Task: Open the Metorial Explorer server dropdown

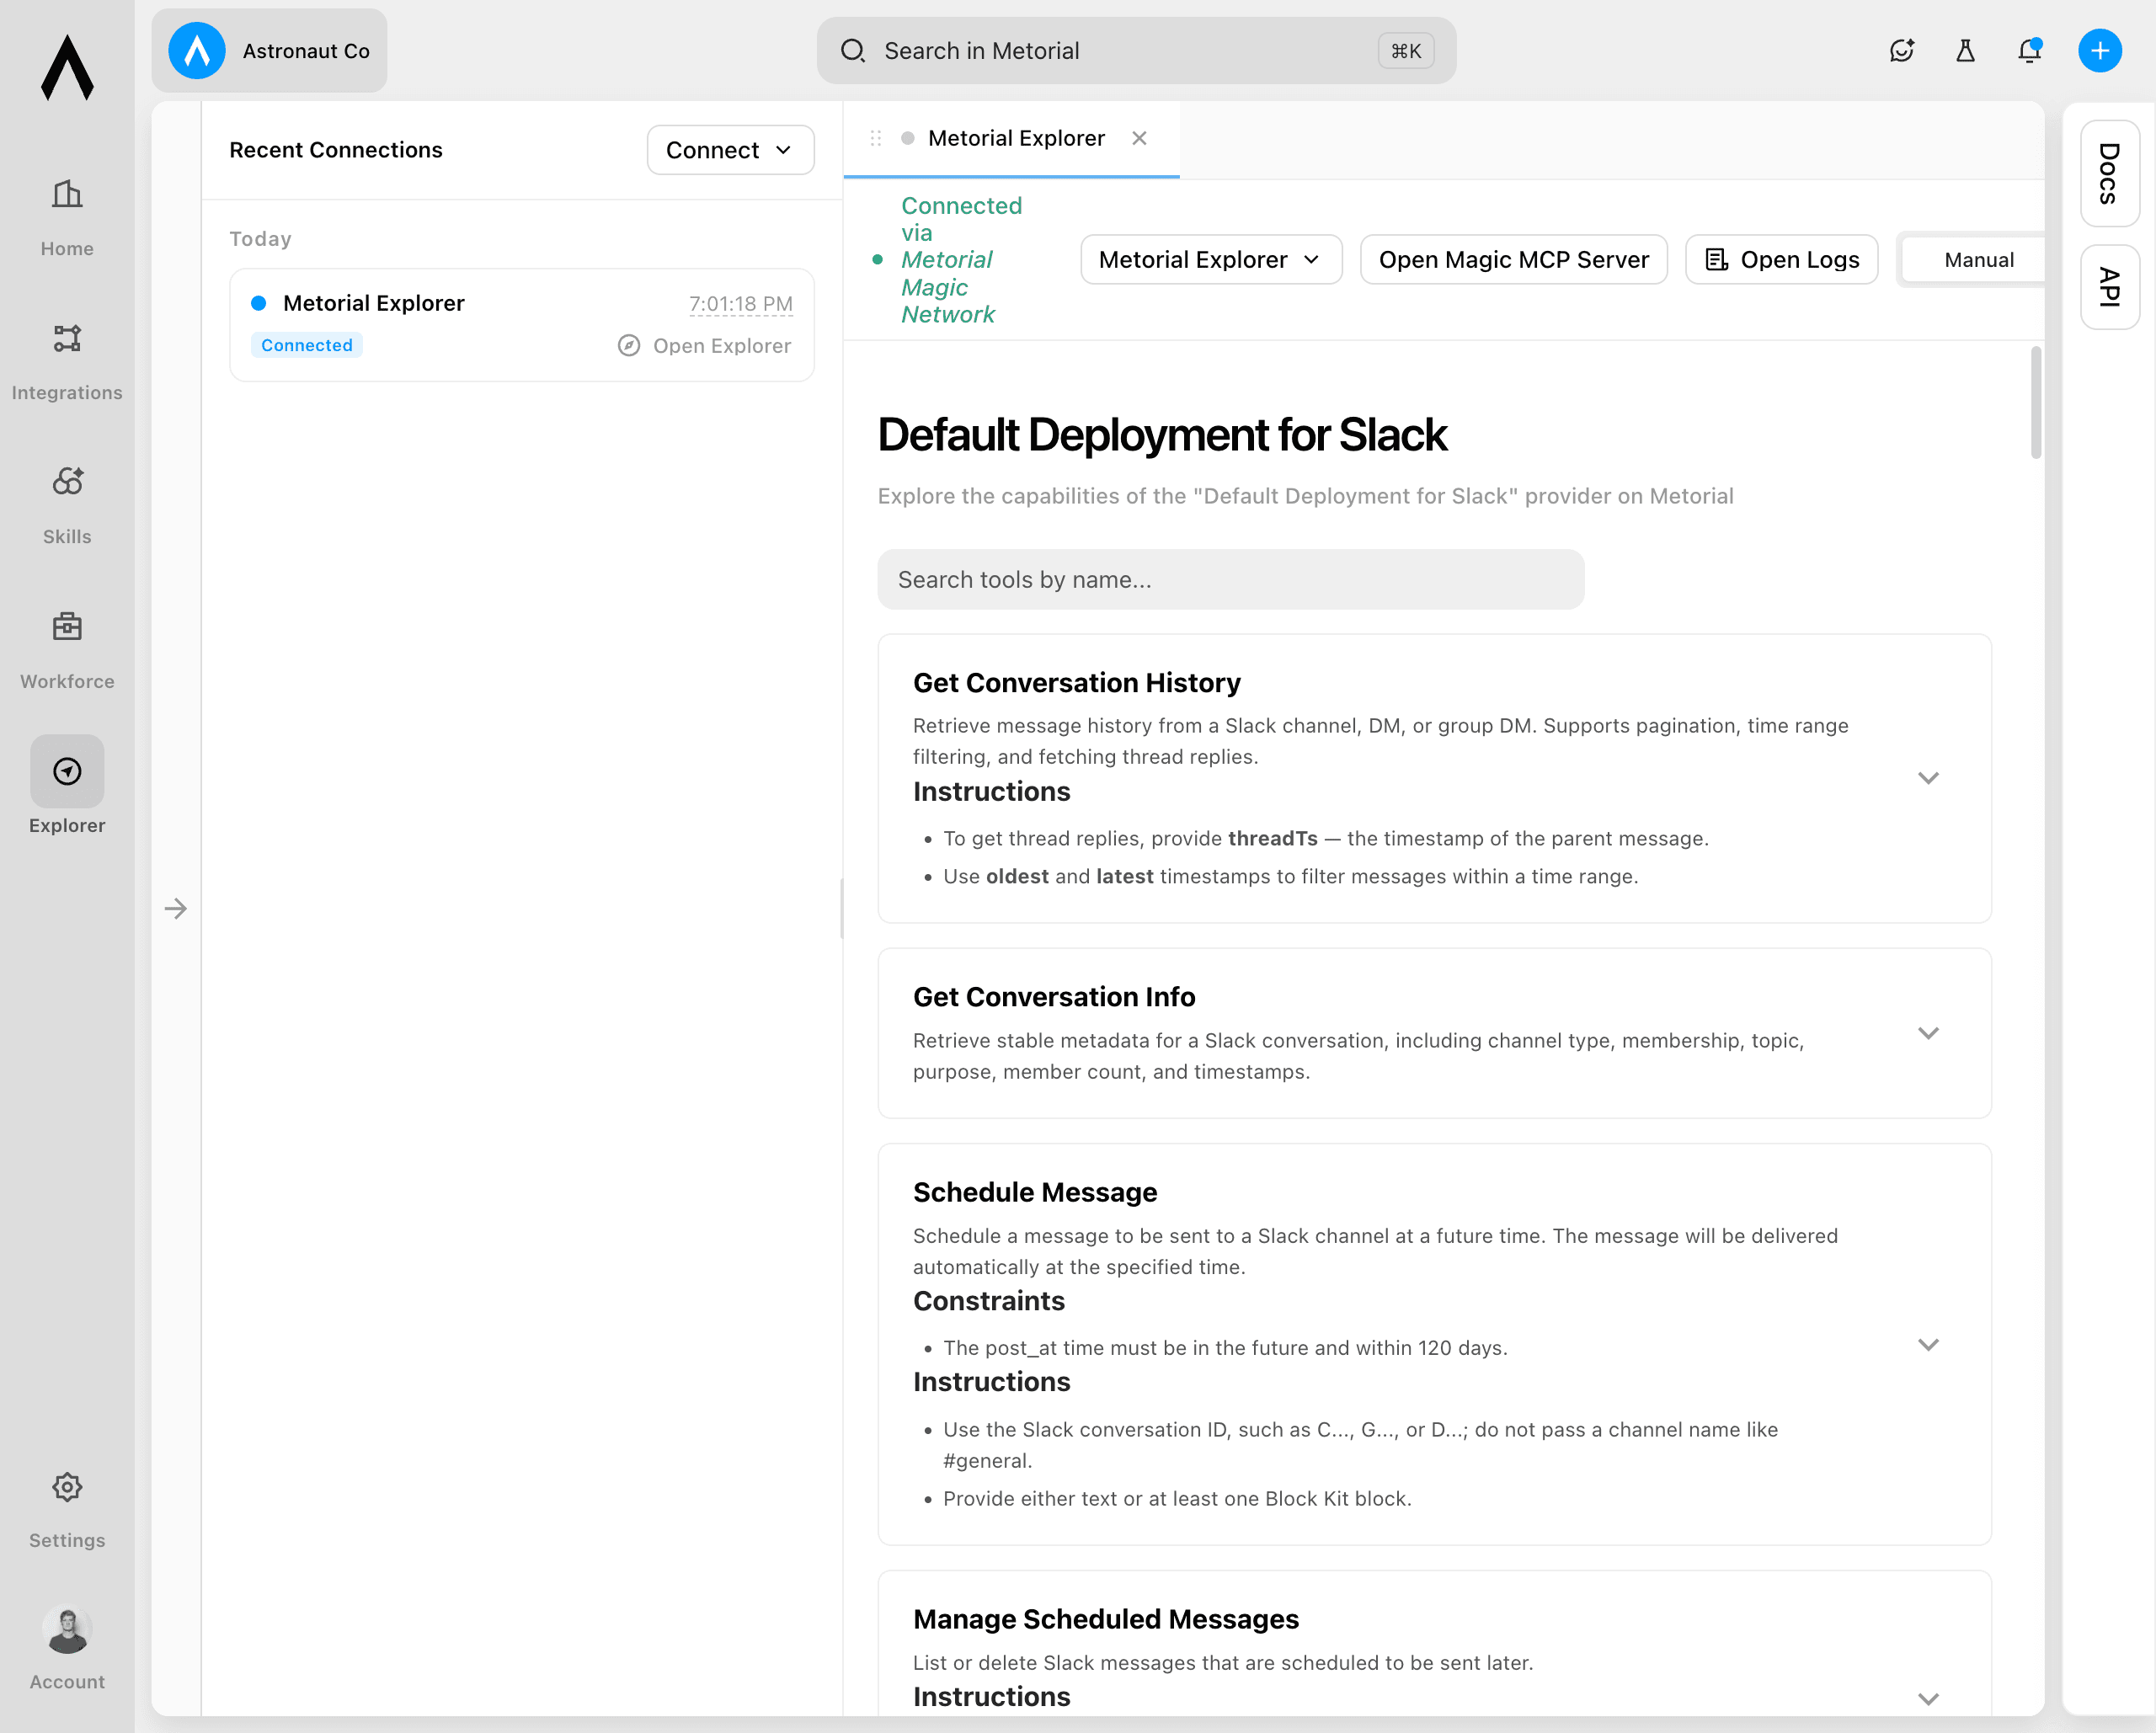Action: pyautogui.click(x=1211, y=260)
